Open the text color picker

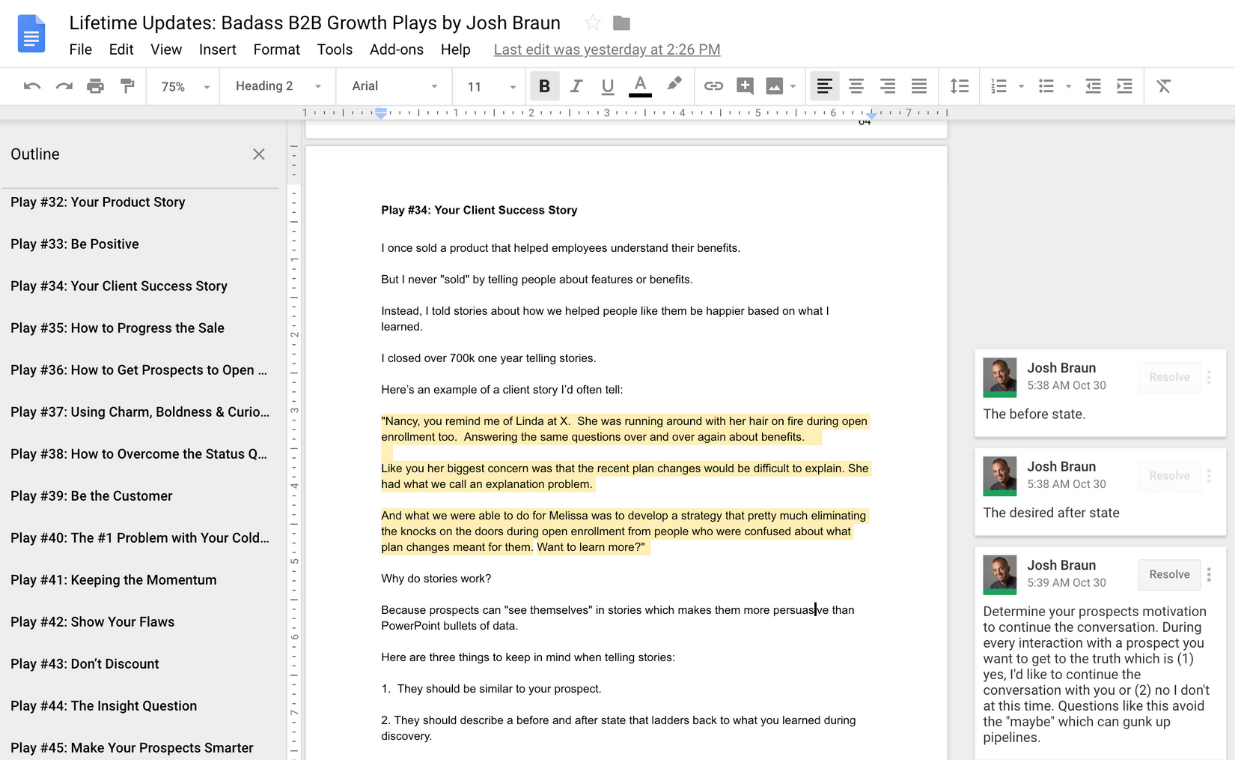click(x=640, y=86)
